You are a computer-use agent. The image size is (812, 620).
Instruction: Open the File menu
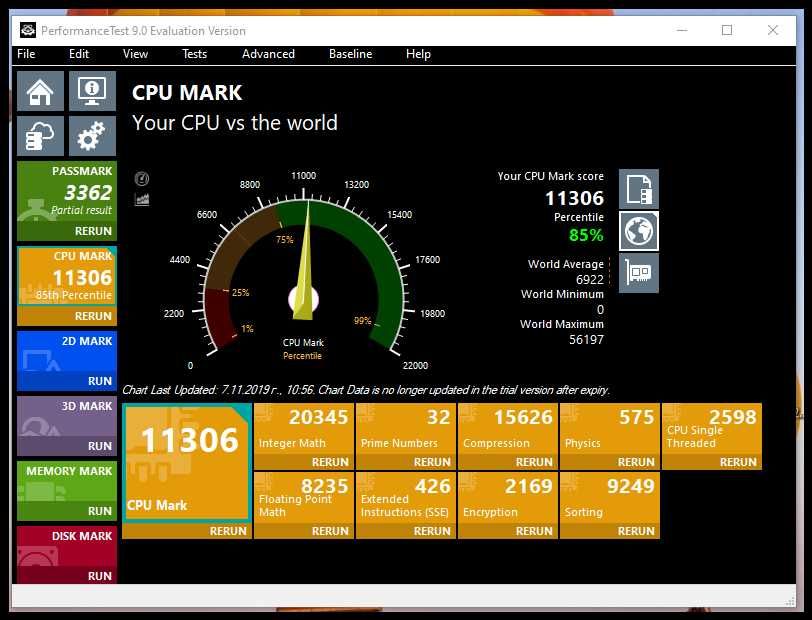point(26,54)
